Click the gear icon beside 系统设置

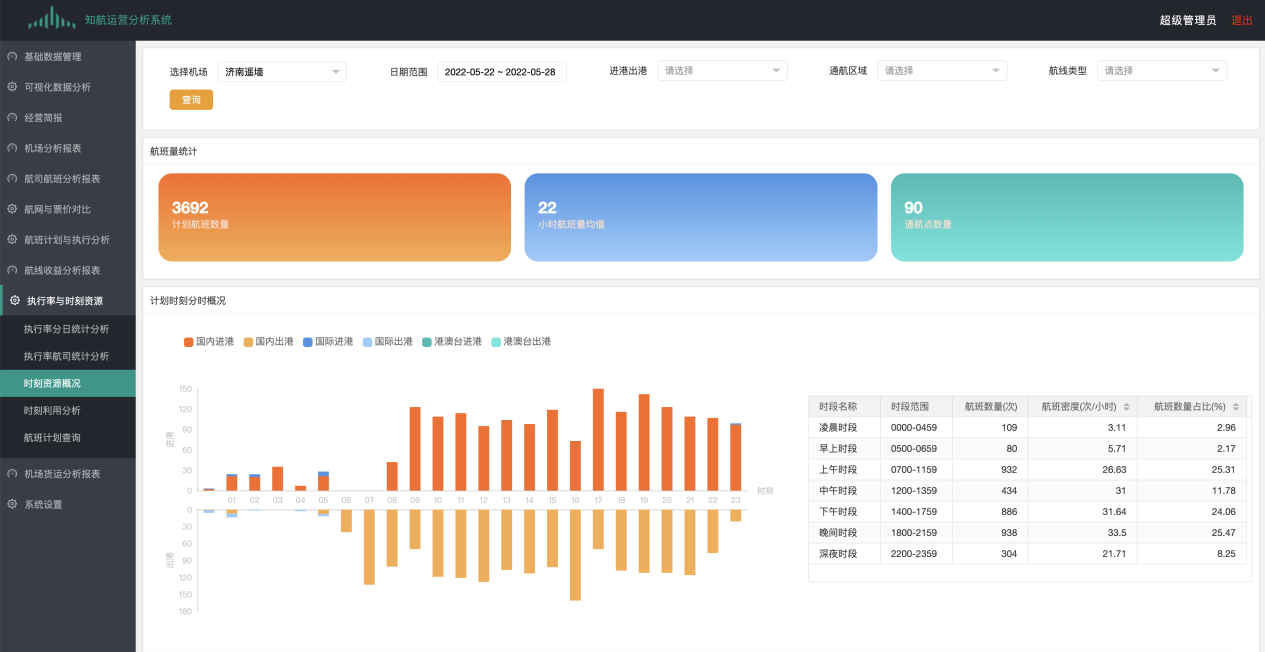click(x=12, y=504)
